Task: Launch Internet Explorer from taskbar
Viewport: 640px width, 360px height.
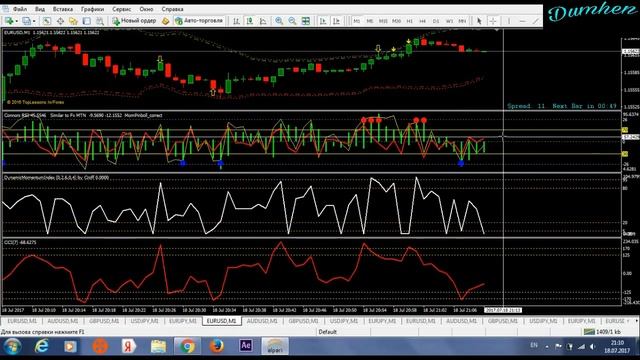Action: coord(42,347)
